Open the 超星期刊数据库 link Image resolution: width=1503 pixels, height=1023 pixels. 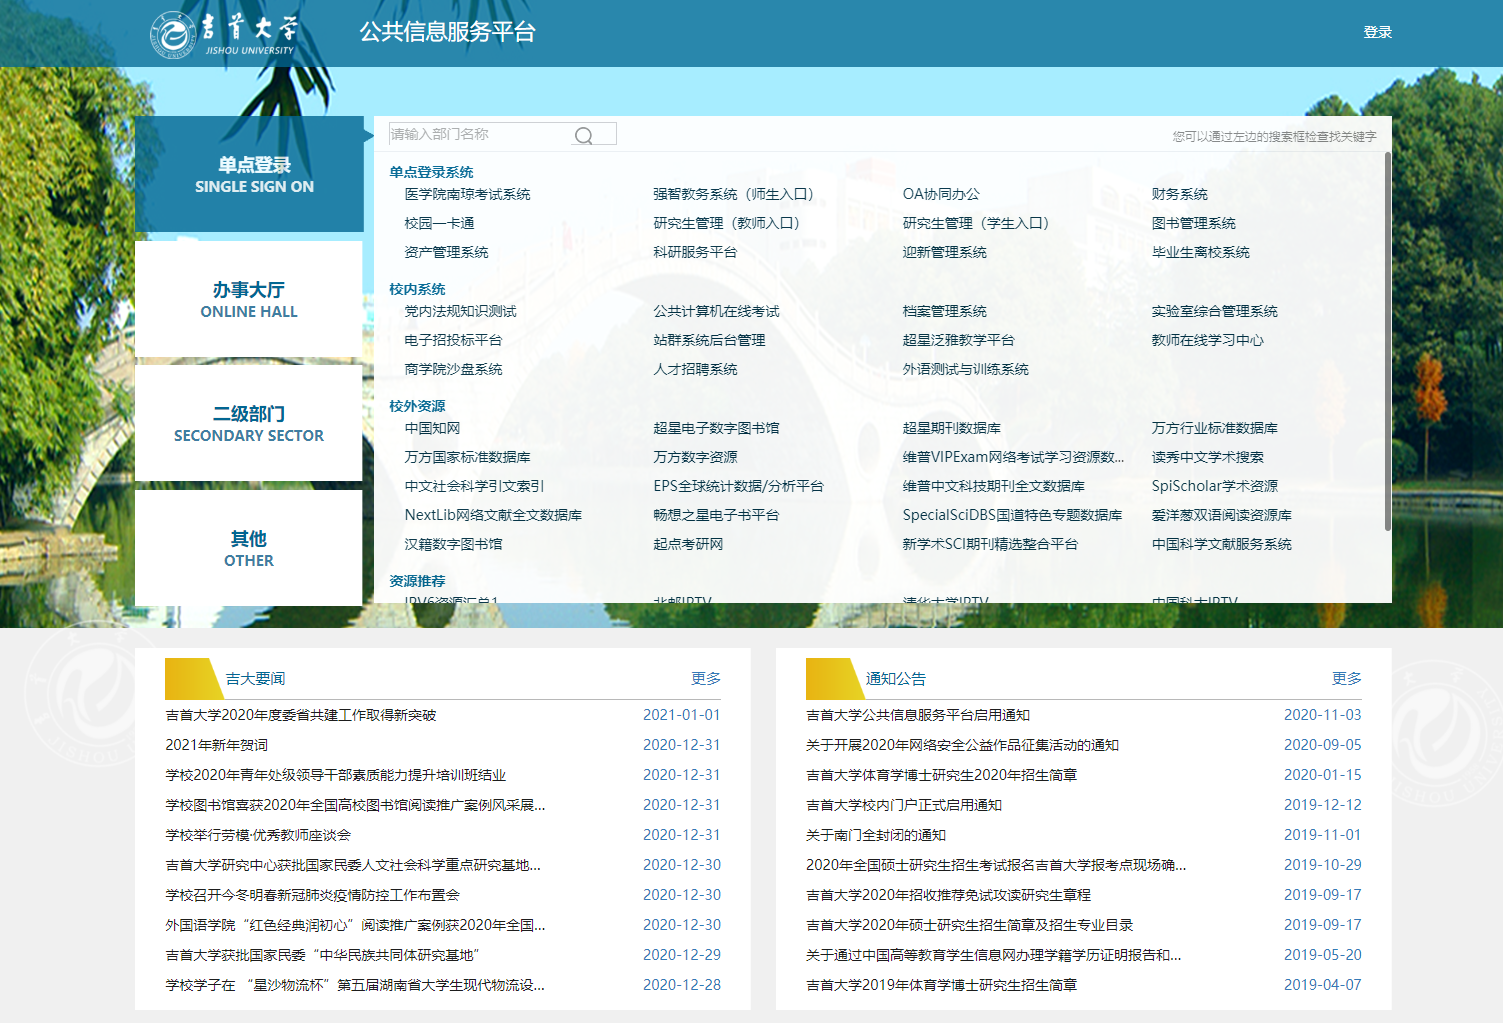[x=951, y=428]
